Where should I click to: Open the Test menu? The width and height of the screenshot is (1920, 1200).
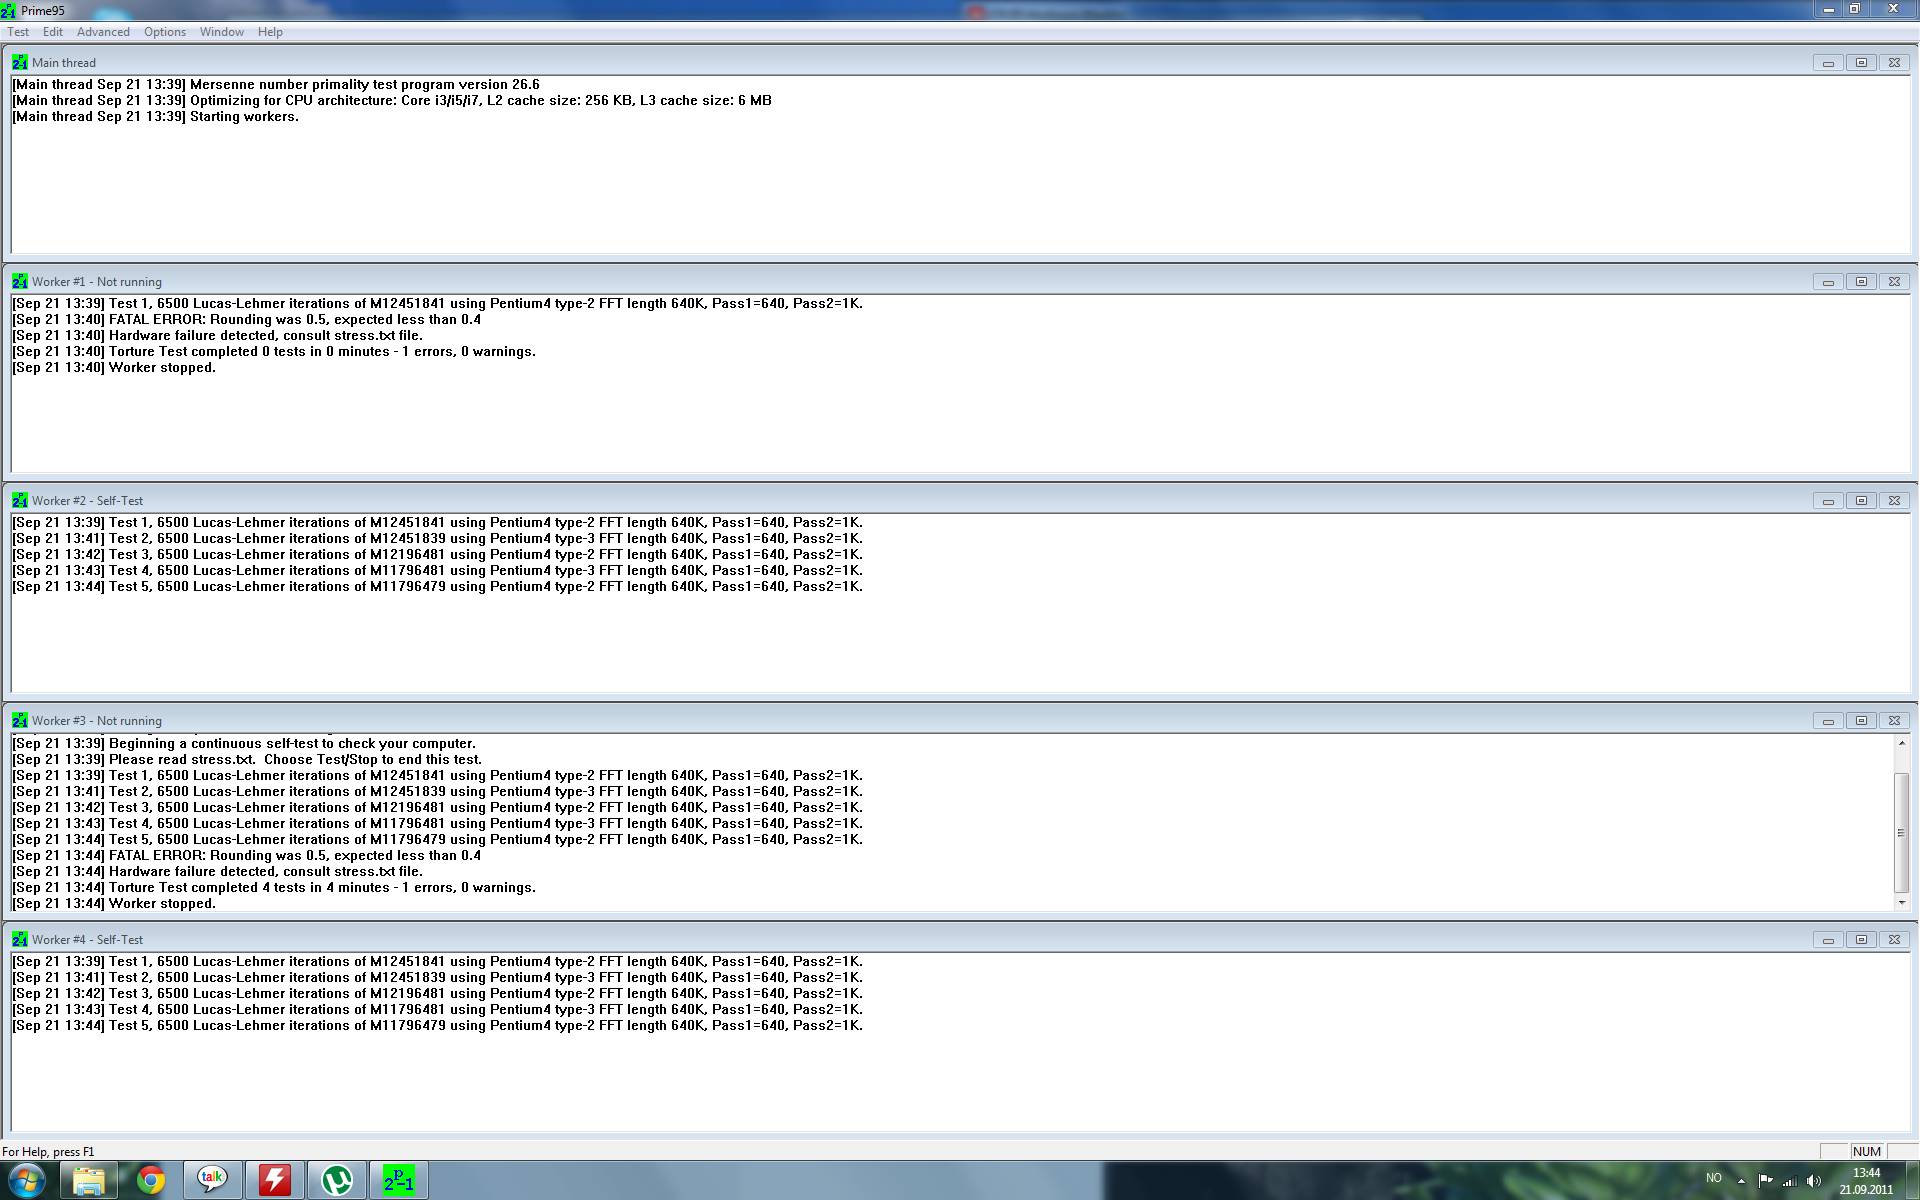(18, 32)
